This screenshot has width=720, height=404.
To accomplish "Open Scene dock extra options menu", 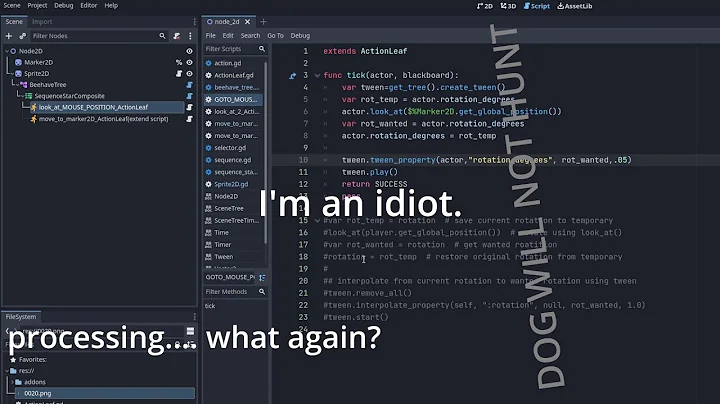I will point(190,36).
